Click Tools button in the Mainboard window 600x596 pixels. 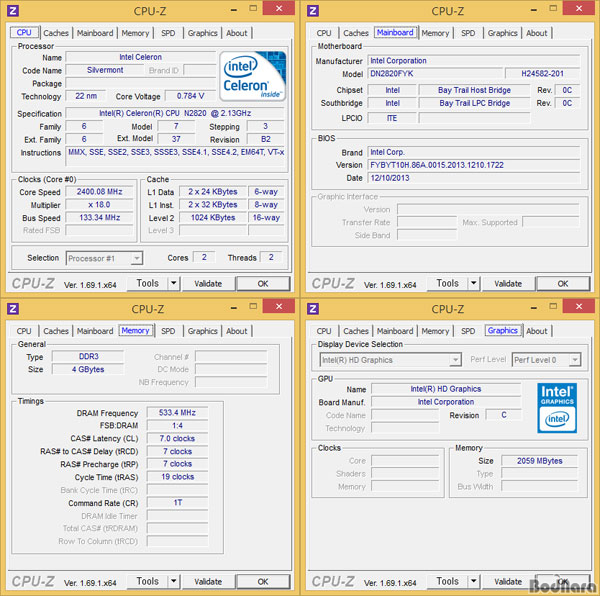point(448,283)
